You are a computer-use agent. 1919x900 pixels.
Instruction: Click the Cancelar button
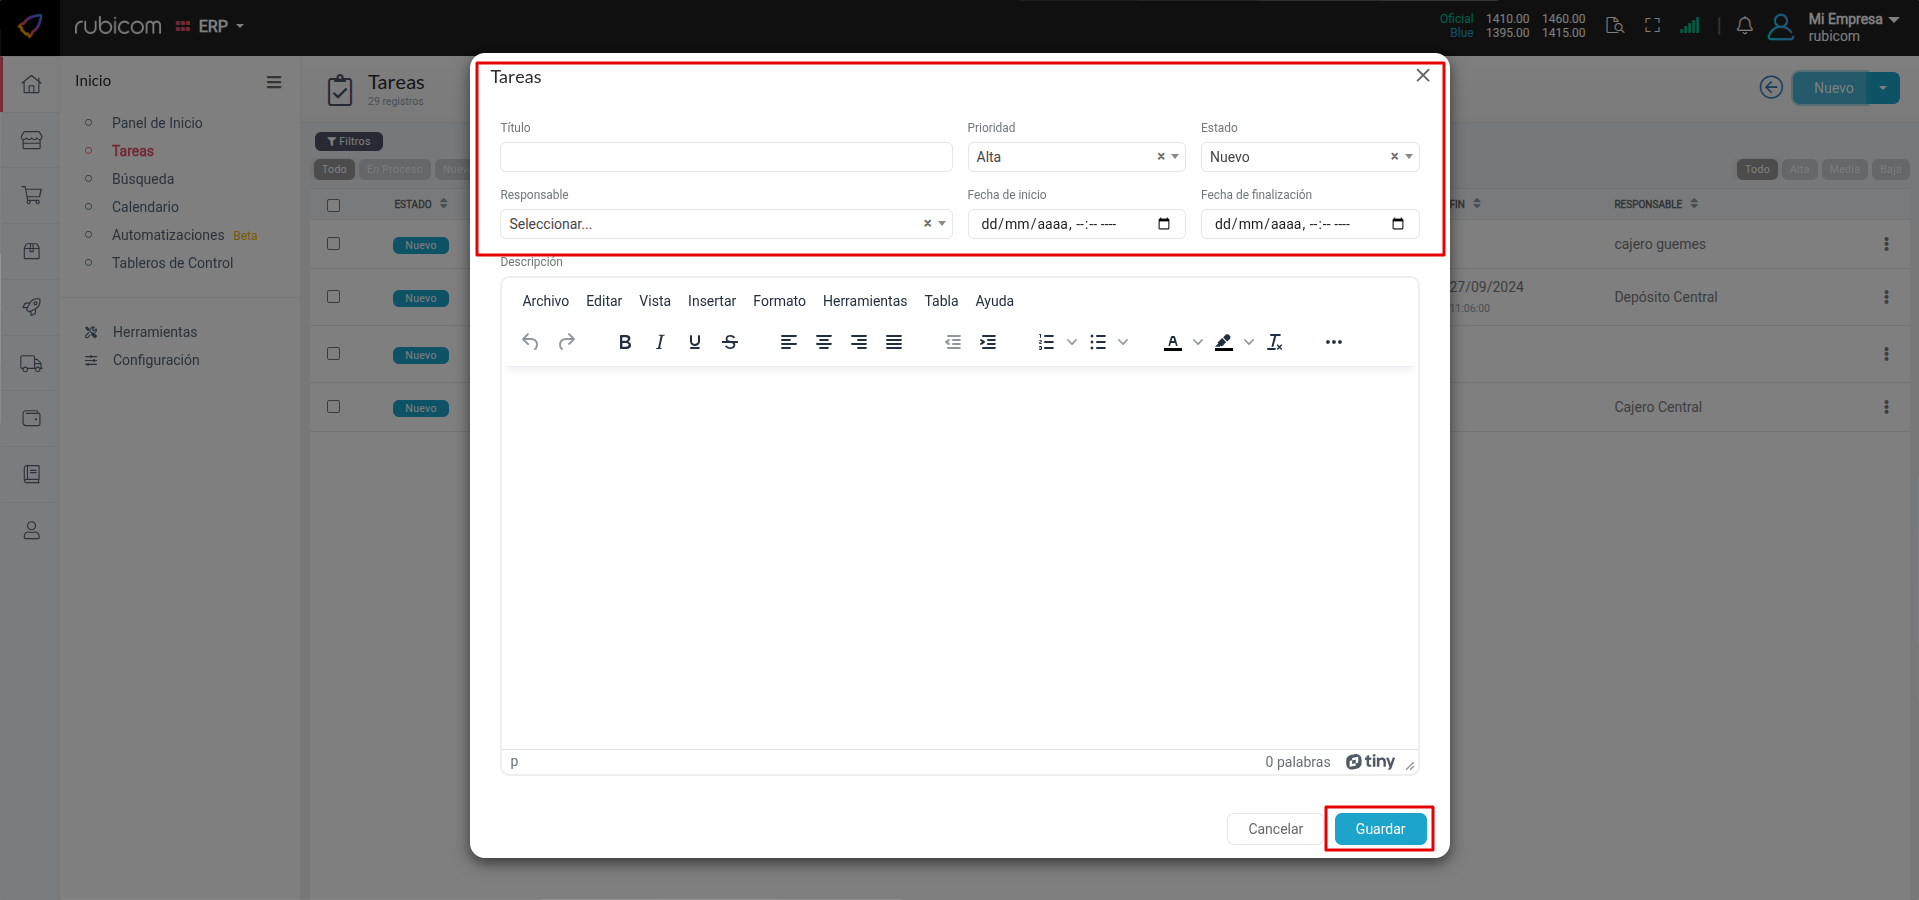pos(1274,828)
